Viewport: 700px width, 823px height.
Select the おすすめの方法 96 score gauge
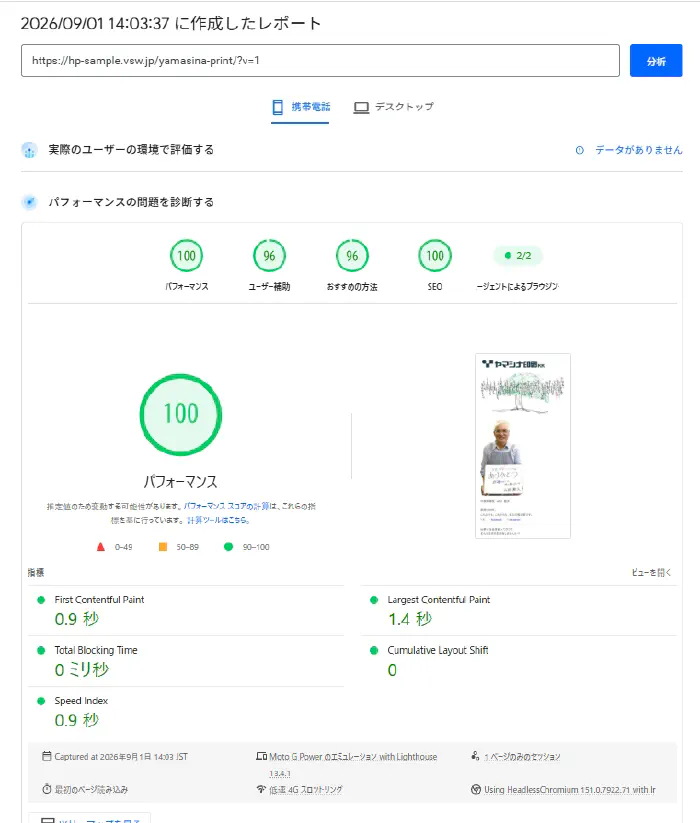pos(352,256)
